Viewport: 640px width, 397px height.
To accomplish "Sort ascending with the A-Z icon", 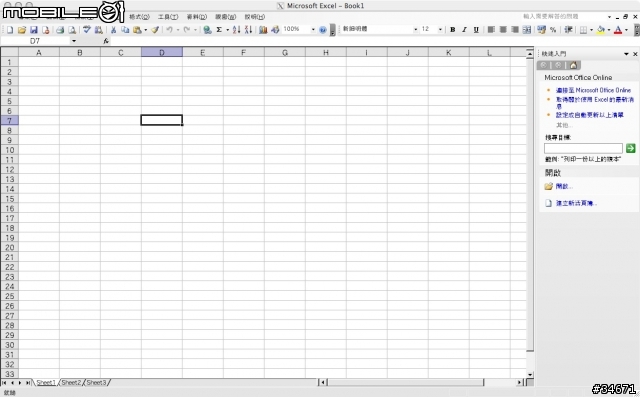I will click(x=236, y=30).
